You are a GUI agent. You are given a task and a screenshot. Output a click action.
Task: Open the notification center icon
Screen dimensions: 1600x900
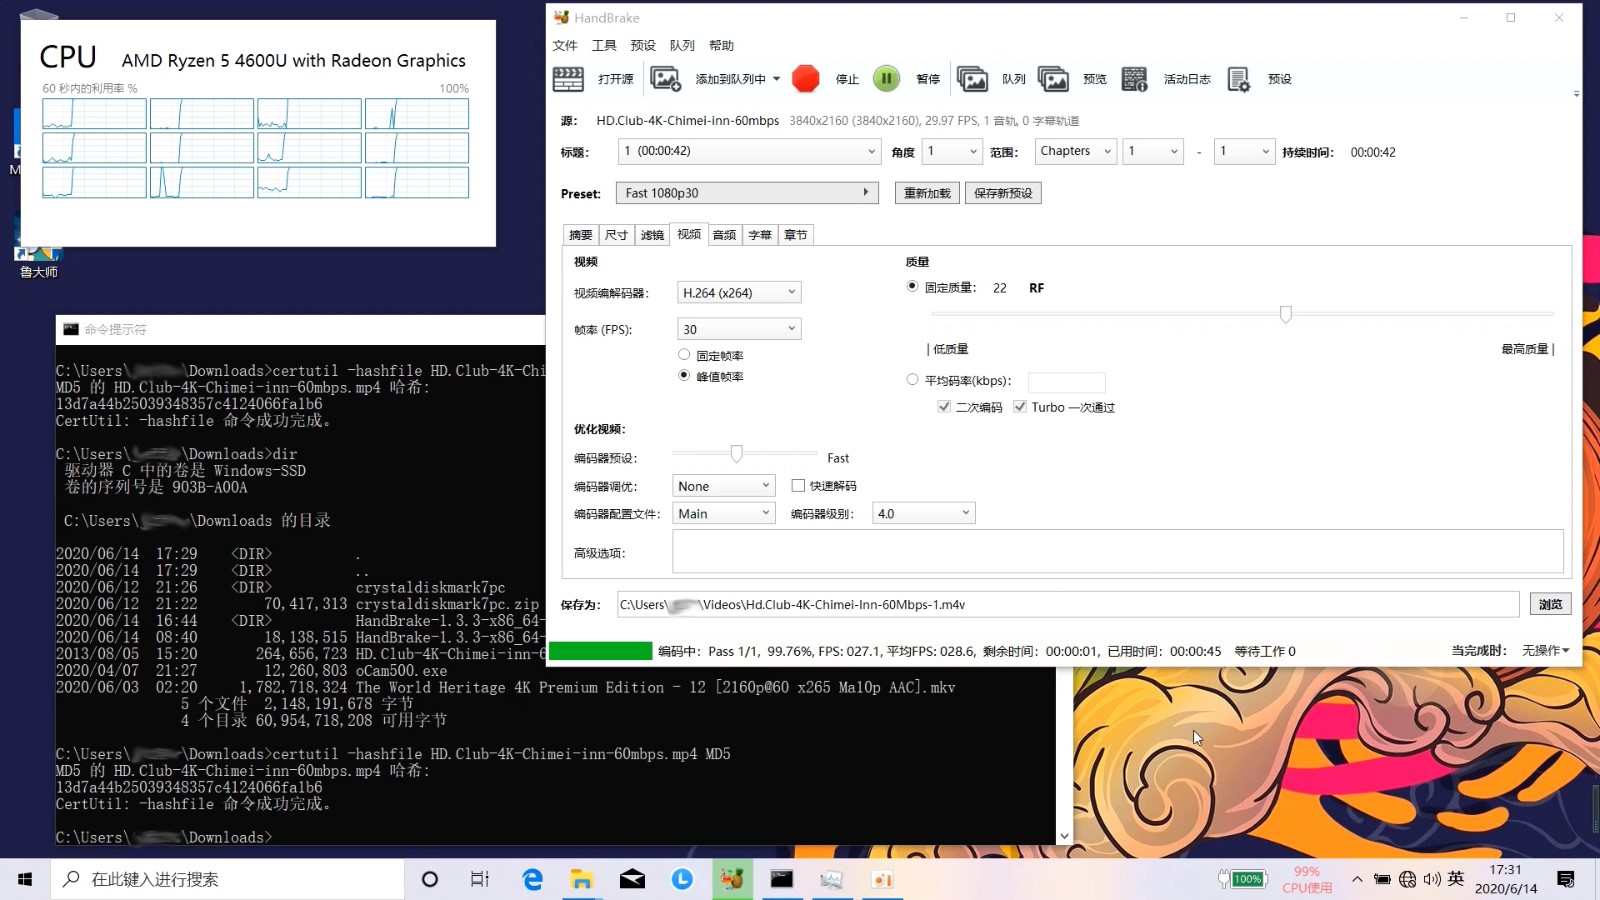click(1566, 879)
